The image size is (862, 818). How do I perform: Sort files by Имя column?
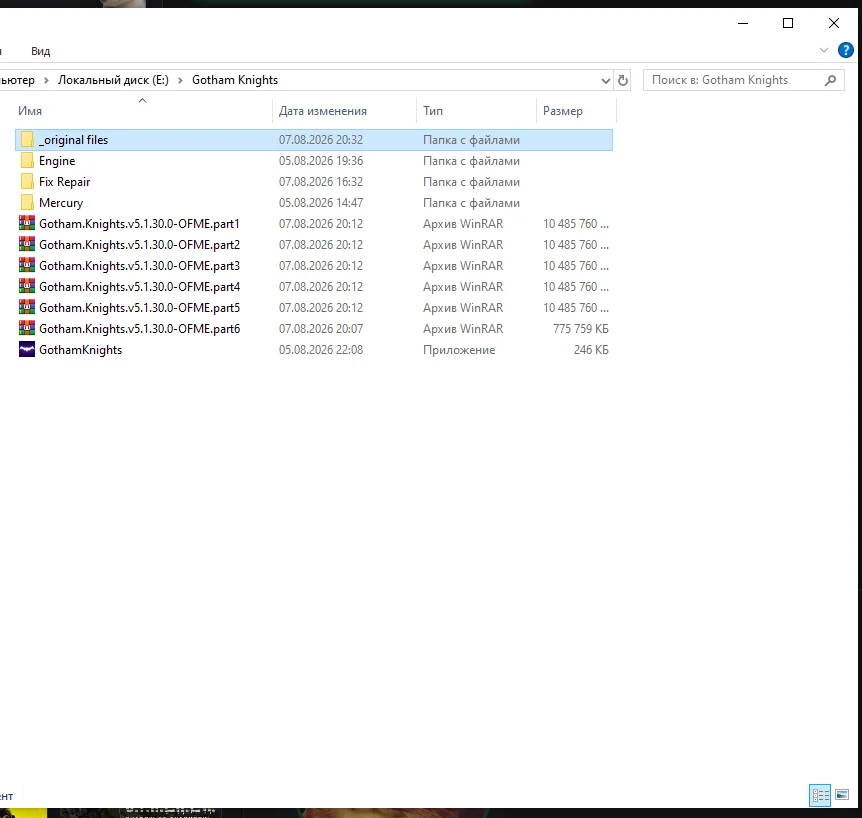30,111
